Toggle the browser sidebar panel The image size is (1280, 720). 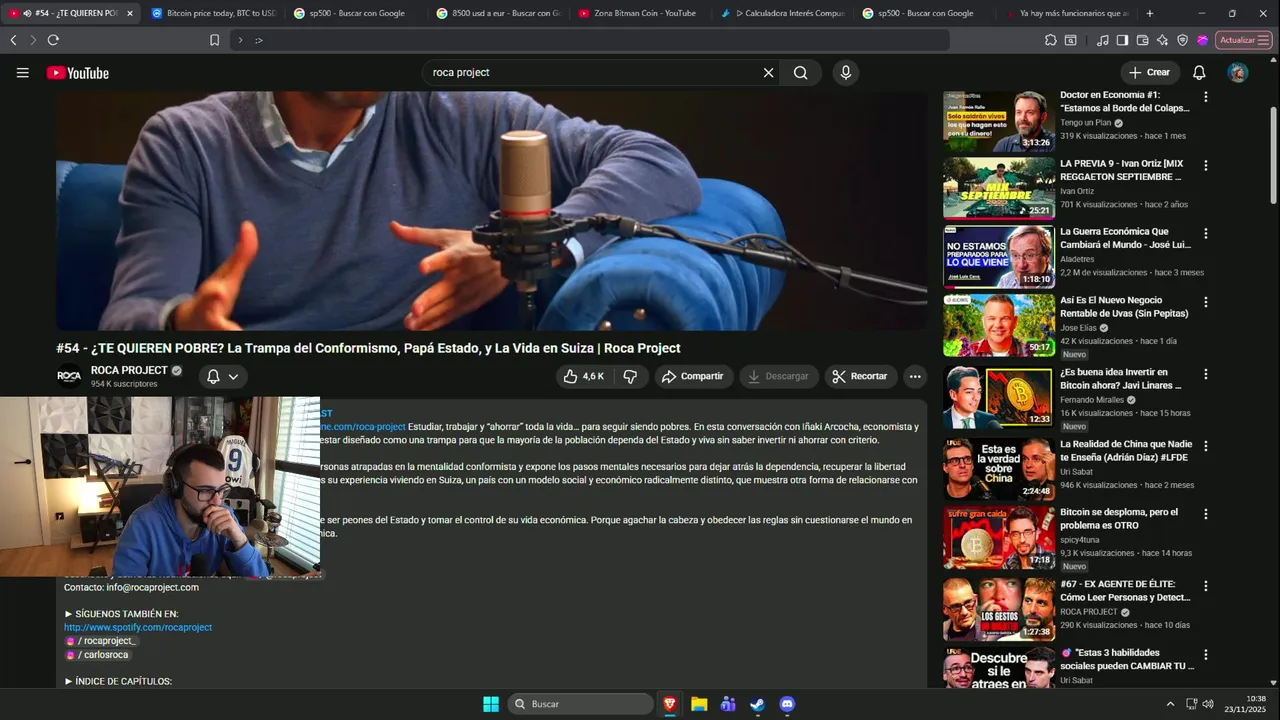(x=1122, y=40)
